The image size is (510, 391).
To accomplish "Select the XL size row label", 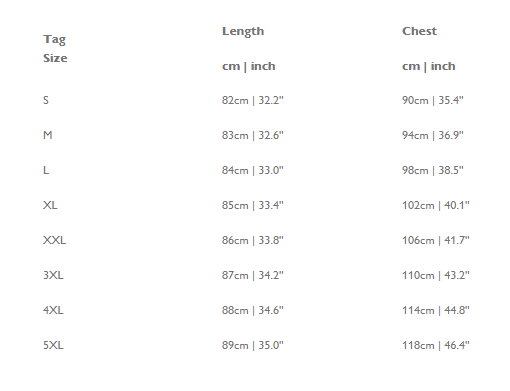I will pyautogui.click(x=50, y=205).
